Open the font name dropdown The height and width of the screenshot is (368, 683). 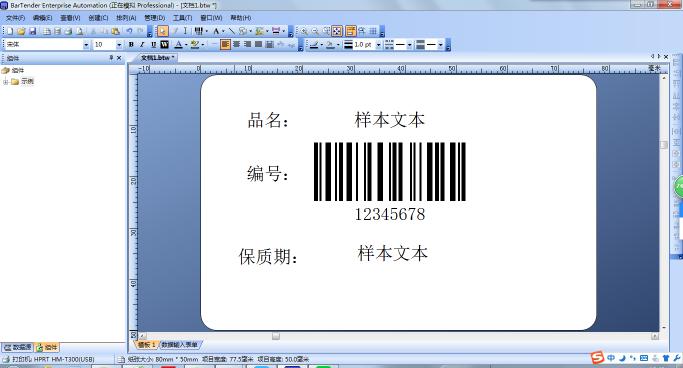tap(86, 45)
